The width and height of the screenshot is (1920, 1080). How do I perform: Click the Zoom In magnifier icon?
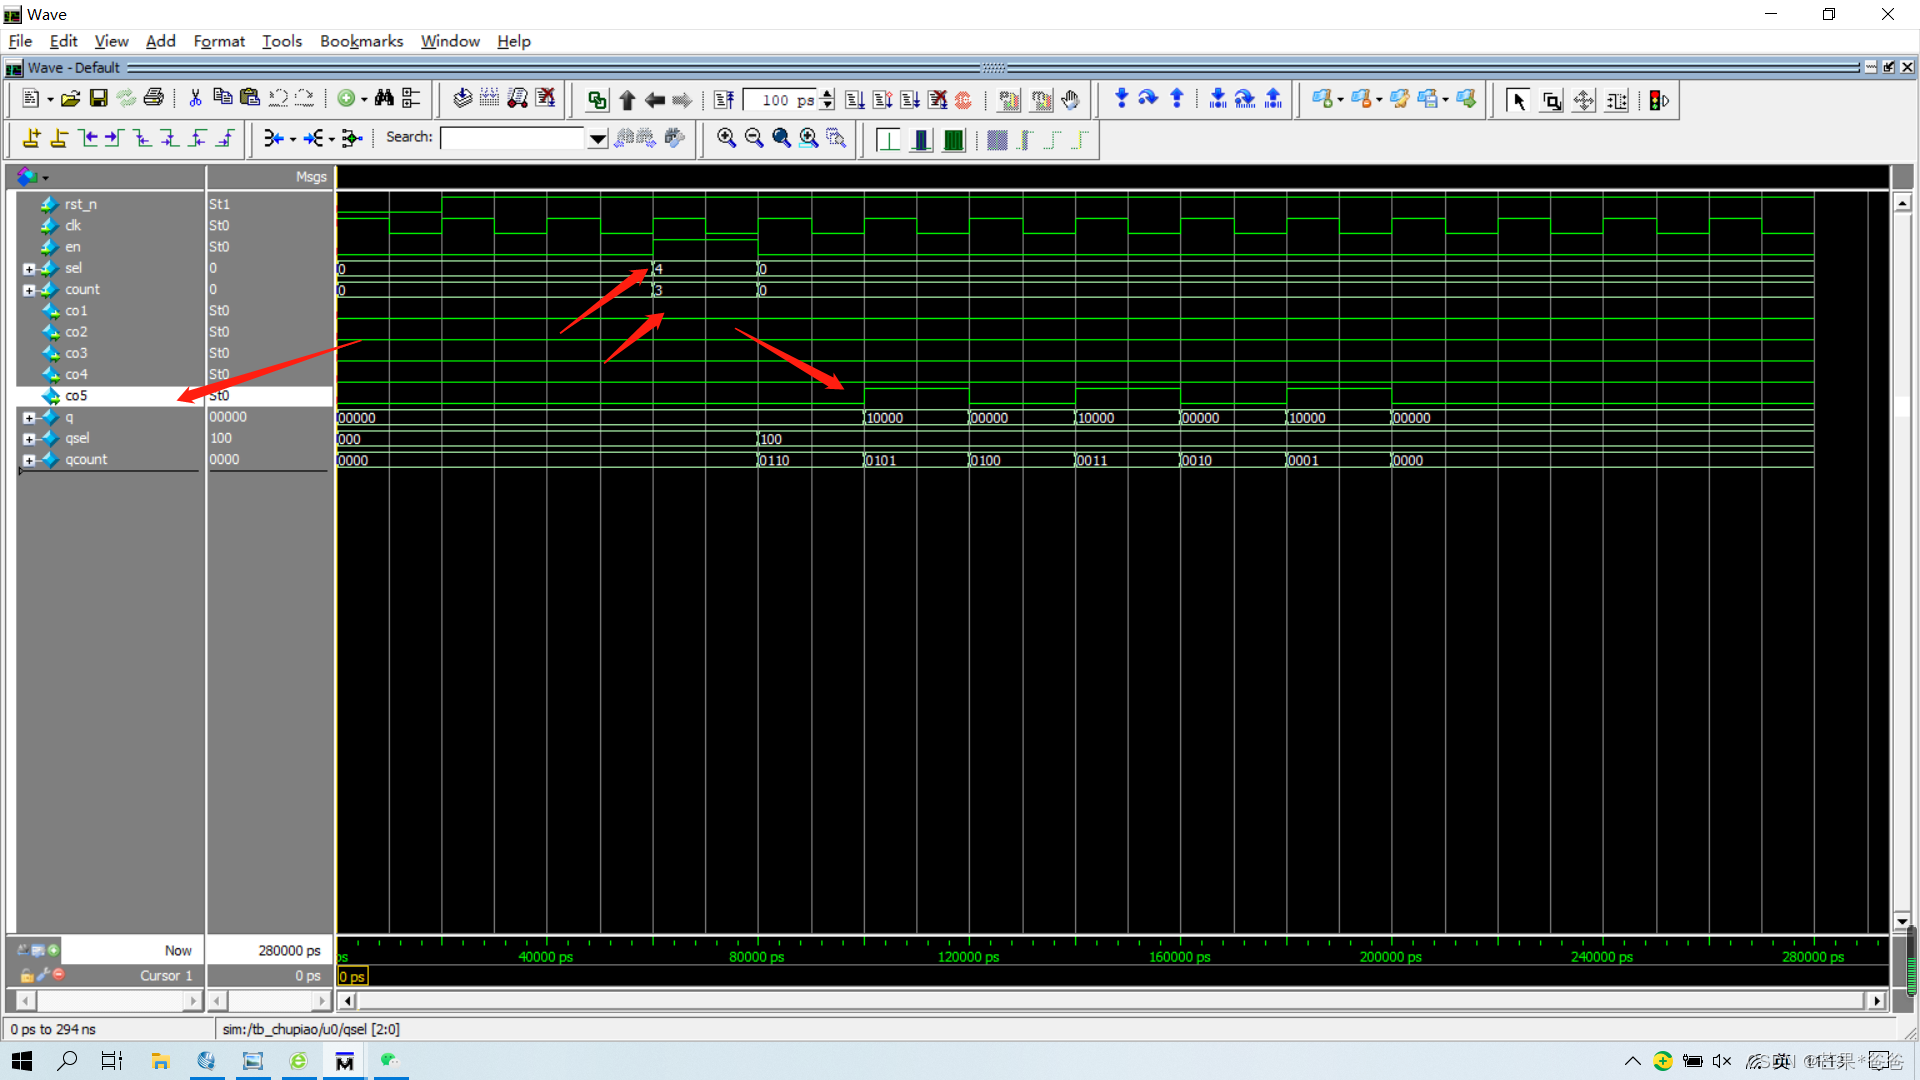click(726, 138)
